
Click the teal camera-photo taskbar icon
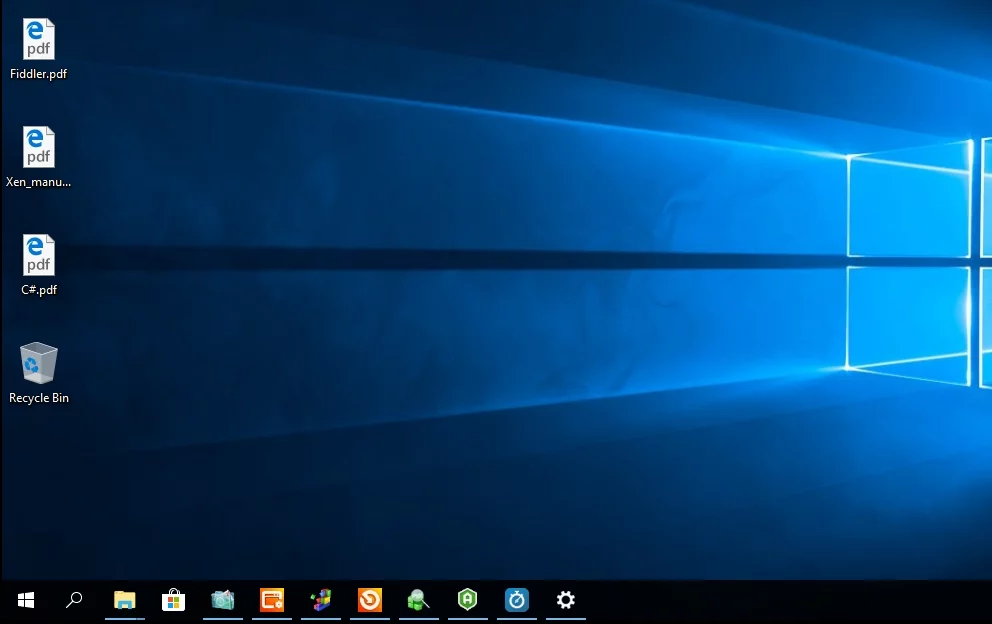tap(223, 600)
